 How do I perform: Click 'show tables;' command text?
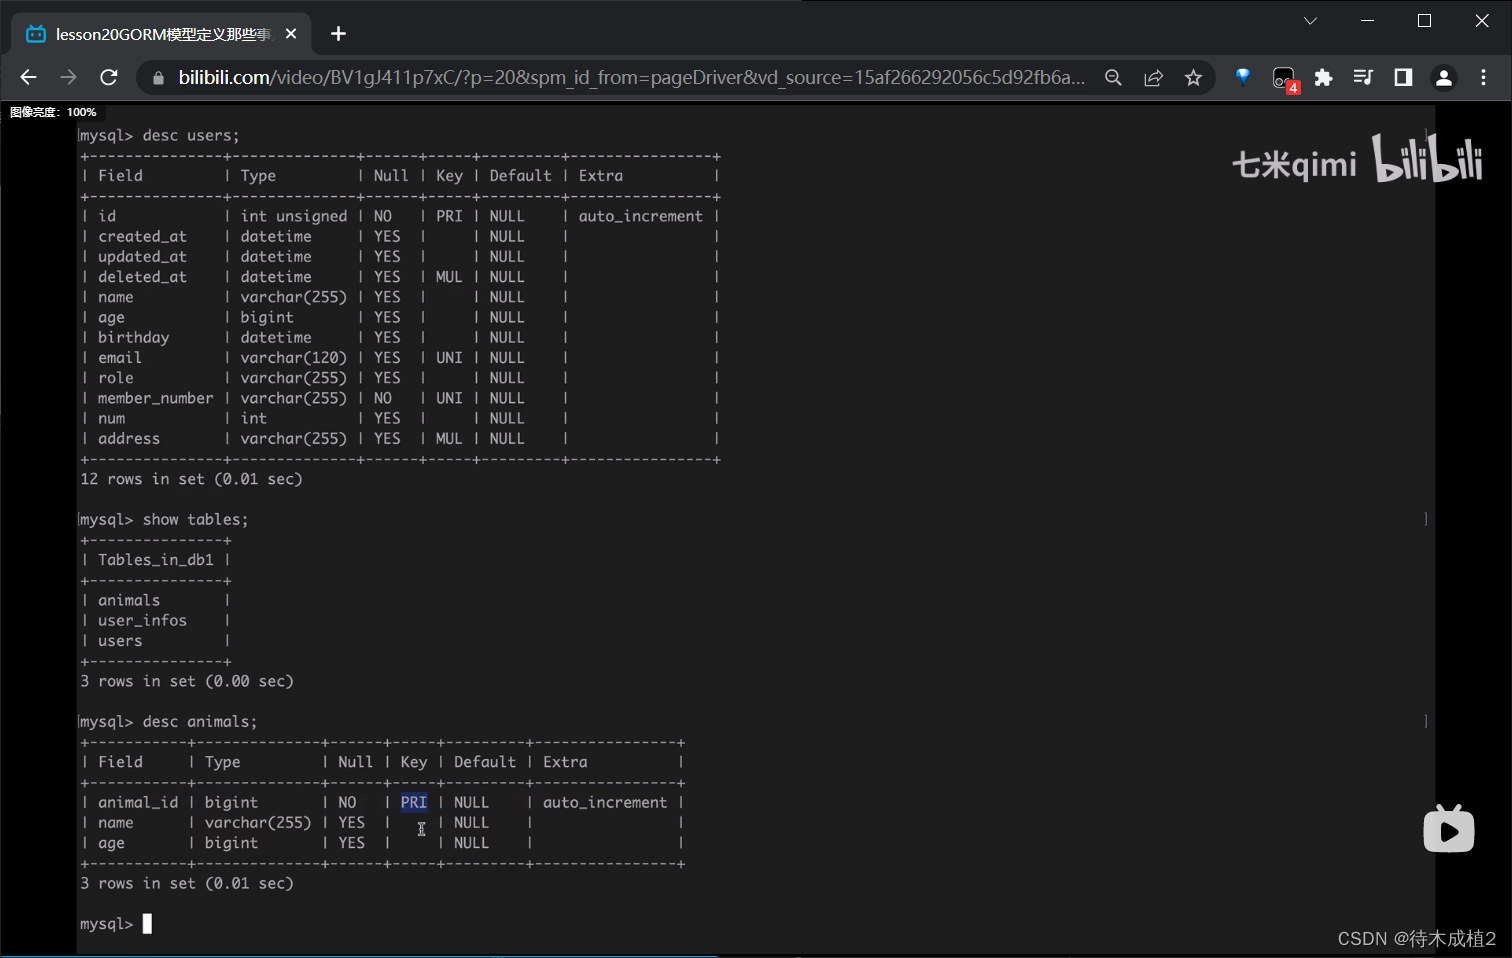pos(195,519)
